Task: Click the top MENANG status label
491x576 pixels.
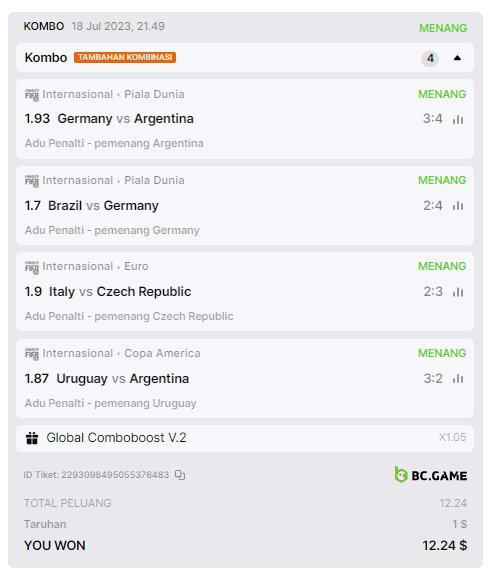Action: click(x=443, y=28)
